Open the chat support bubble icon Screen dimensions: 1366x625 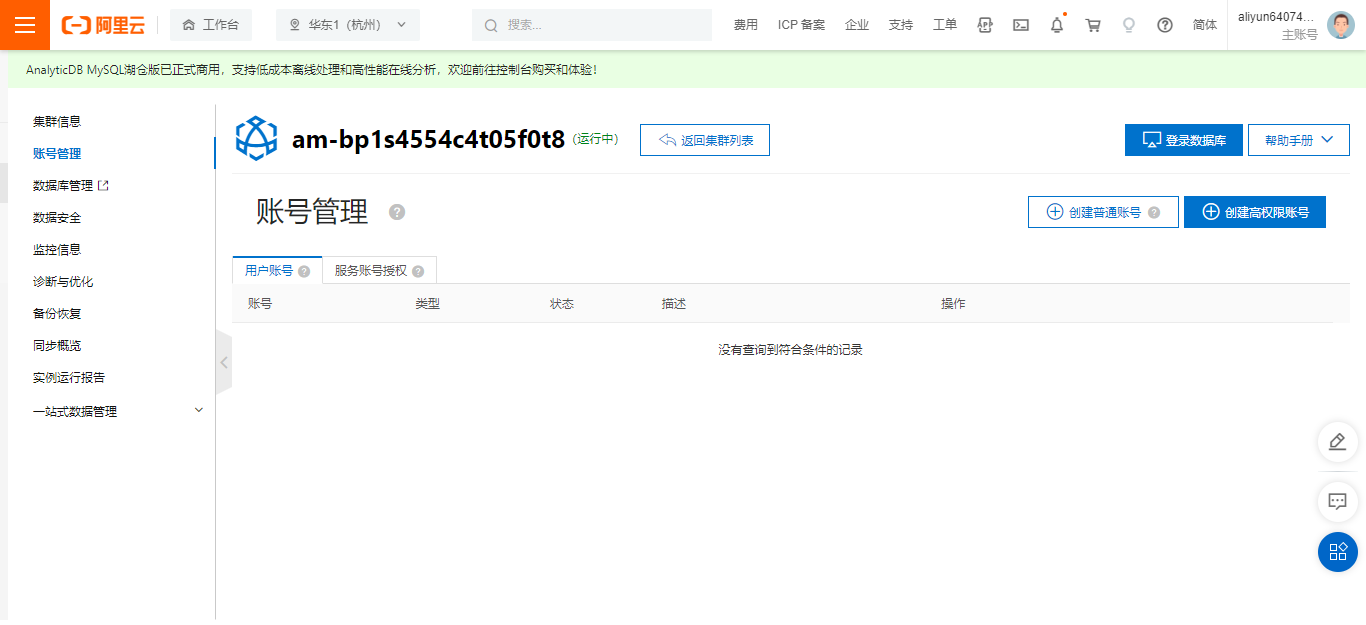[x=1337, y=500]
